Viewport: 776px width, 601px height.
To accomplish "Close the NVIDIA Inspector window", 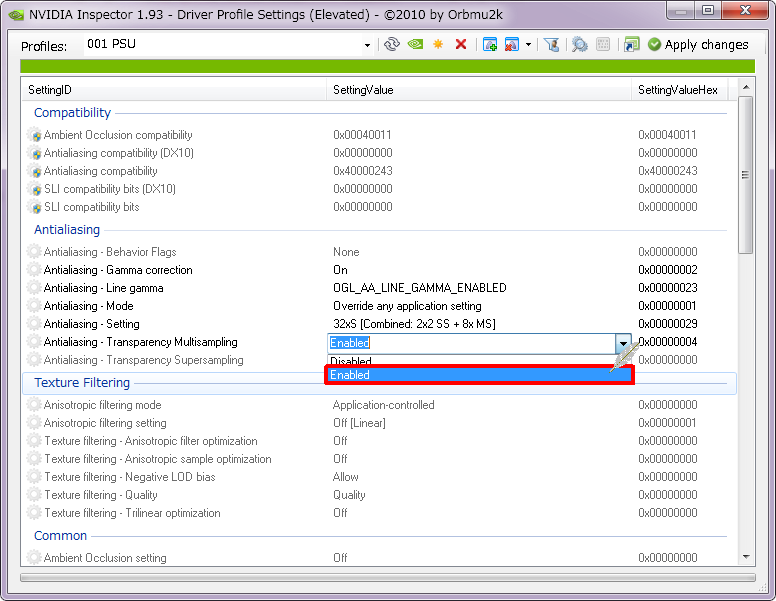I will coord(746,10).
